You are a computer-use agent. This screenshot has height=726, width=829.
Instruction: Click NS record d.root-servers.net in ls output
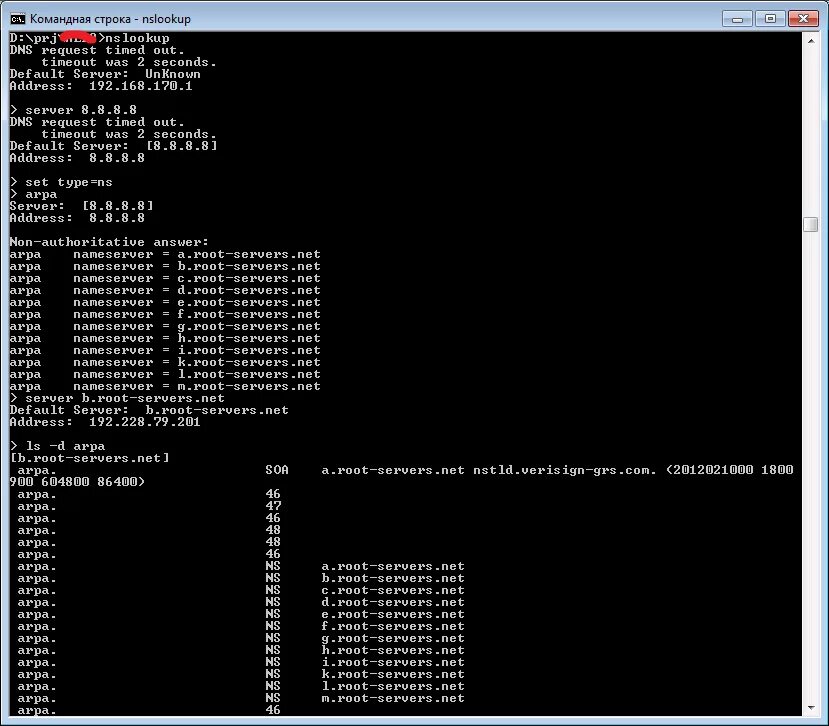click(x=393, y=602)
